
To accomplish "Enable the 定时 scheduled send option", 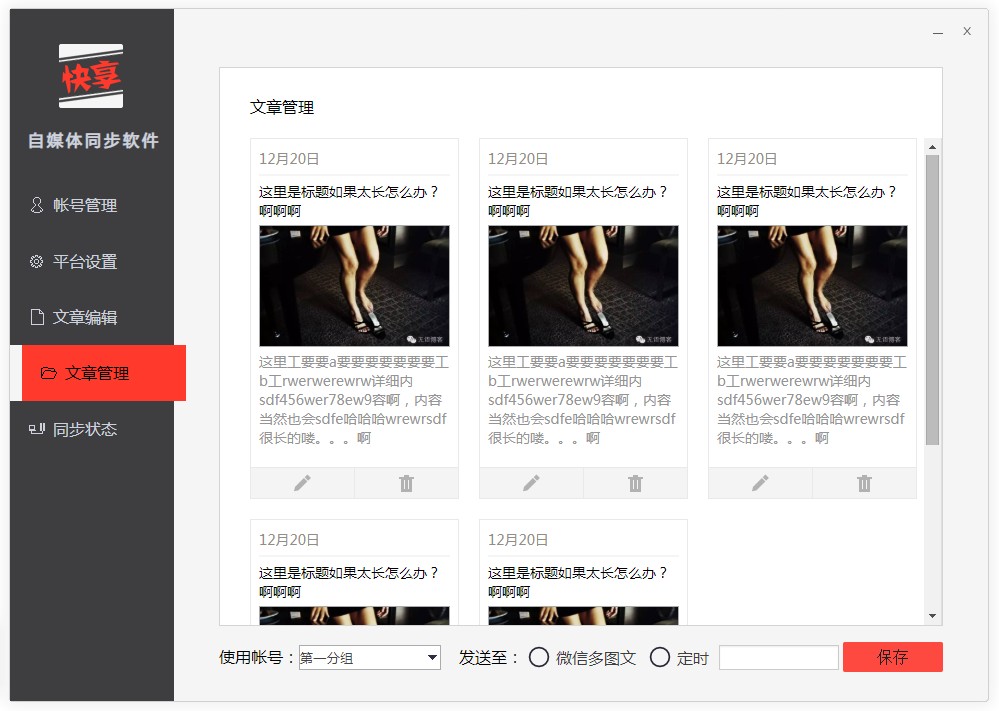I will [659, 658].
